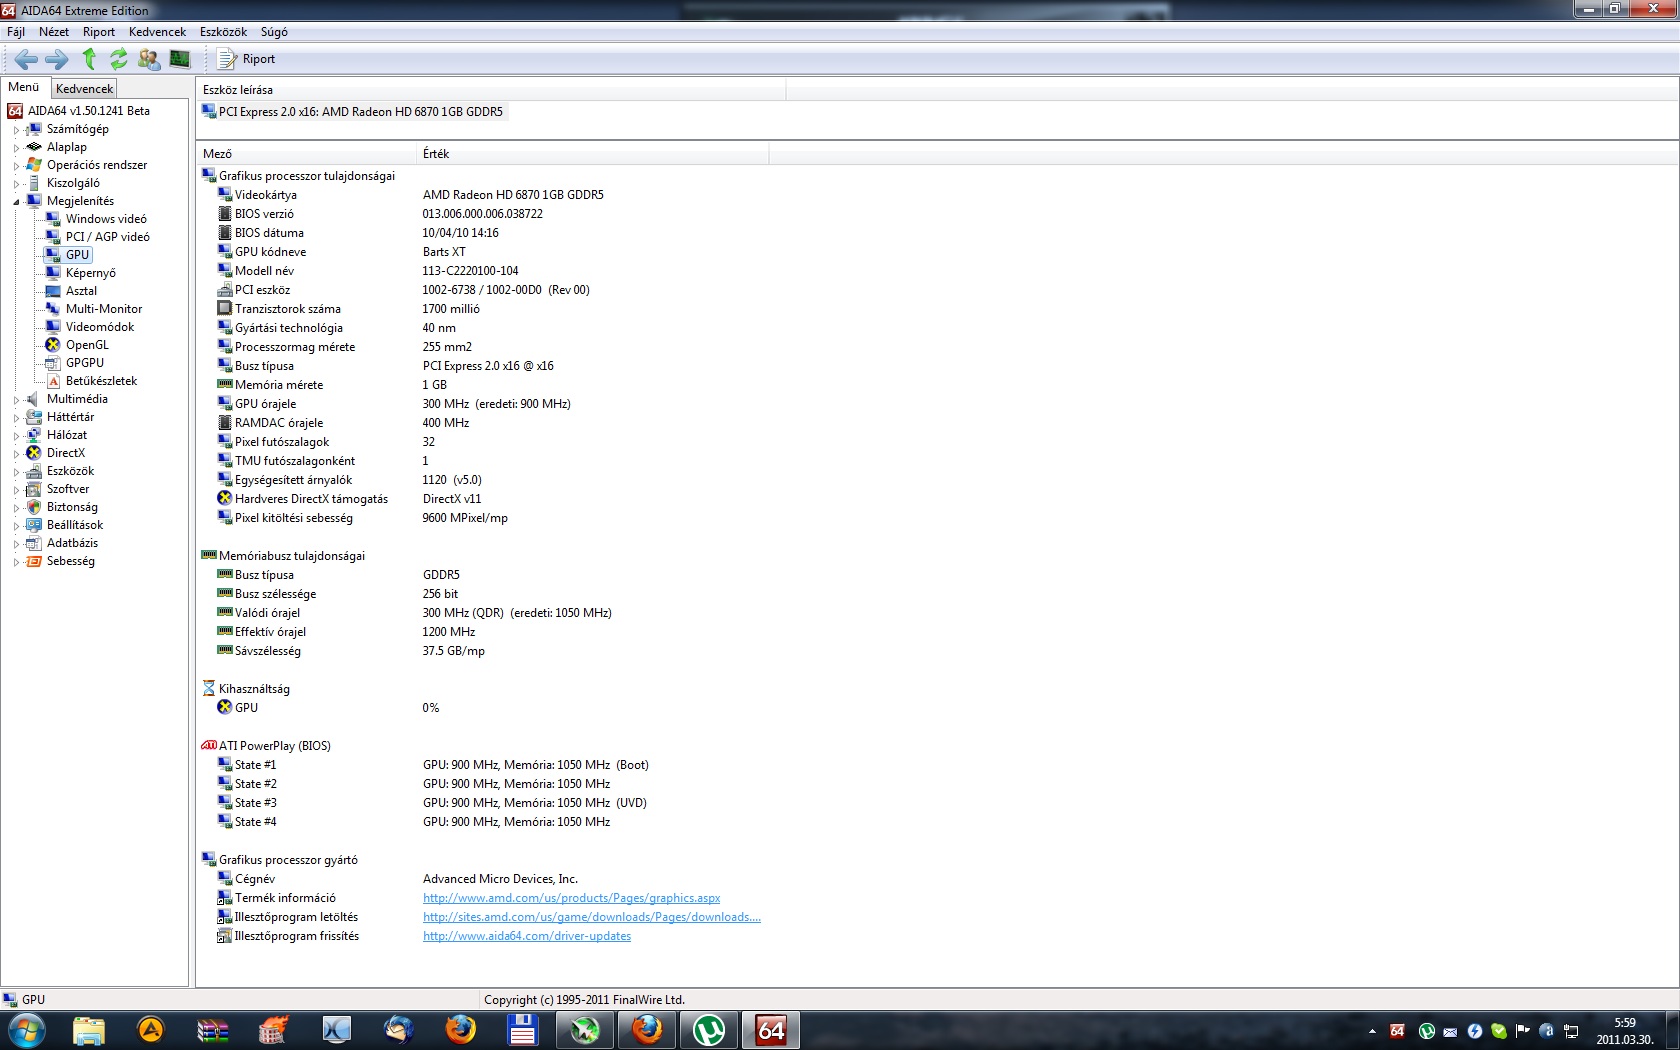Open the Kedvencek menu
This screenshot has width=1680, height=1050.
tap(157, 32)
